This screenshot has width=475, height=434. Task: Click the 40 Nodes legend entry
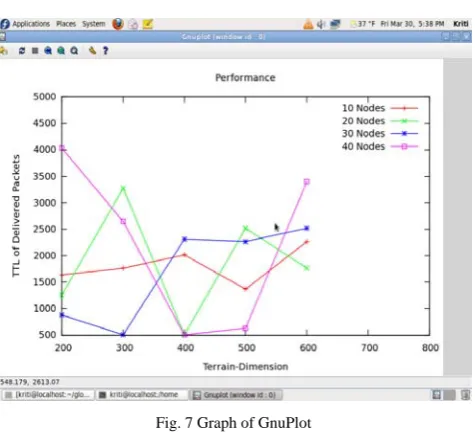click(380, 146)
